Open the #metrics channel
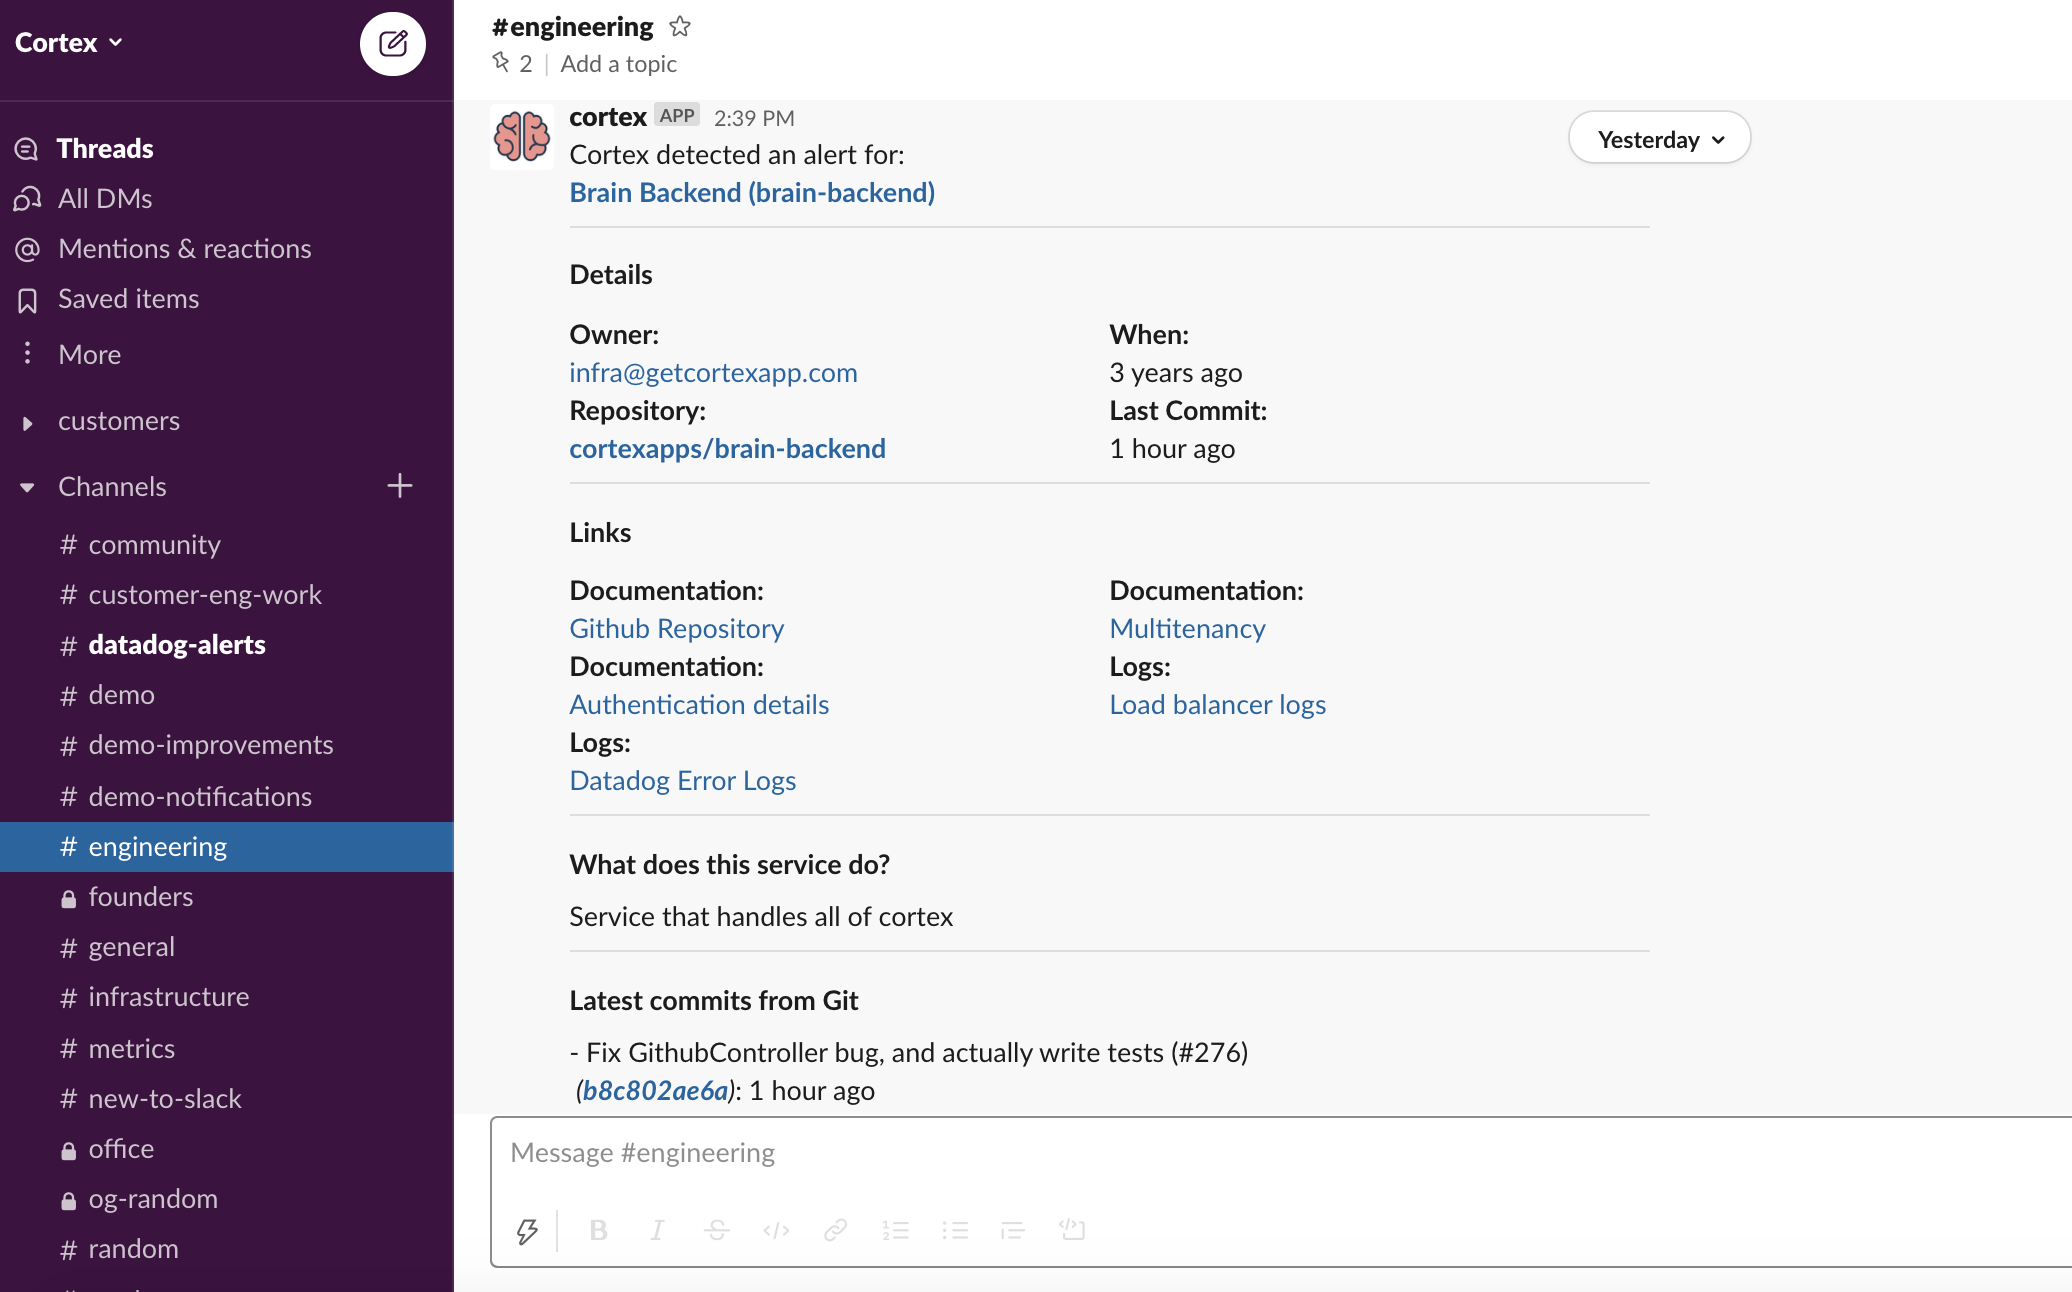 pyautogui.click(x=226, y=1049)
